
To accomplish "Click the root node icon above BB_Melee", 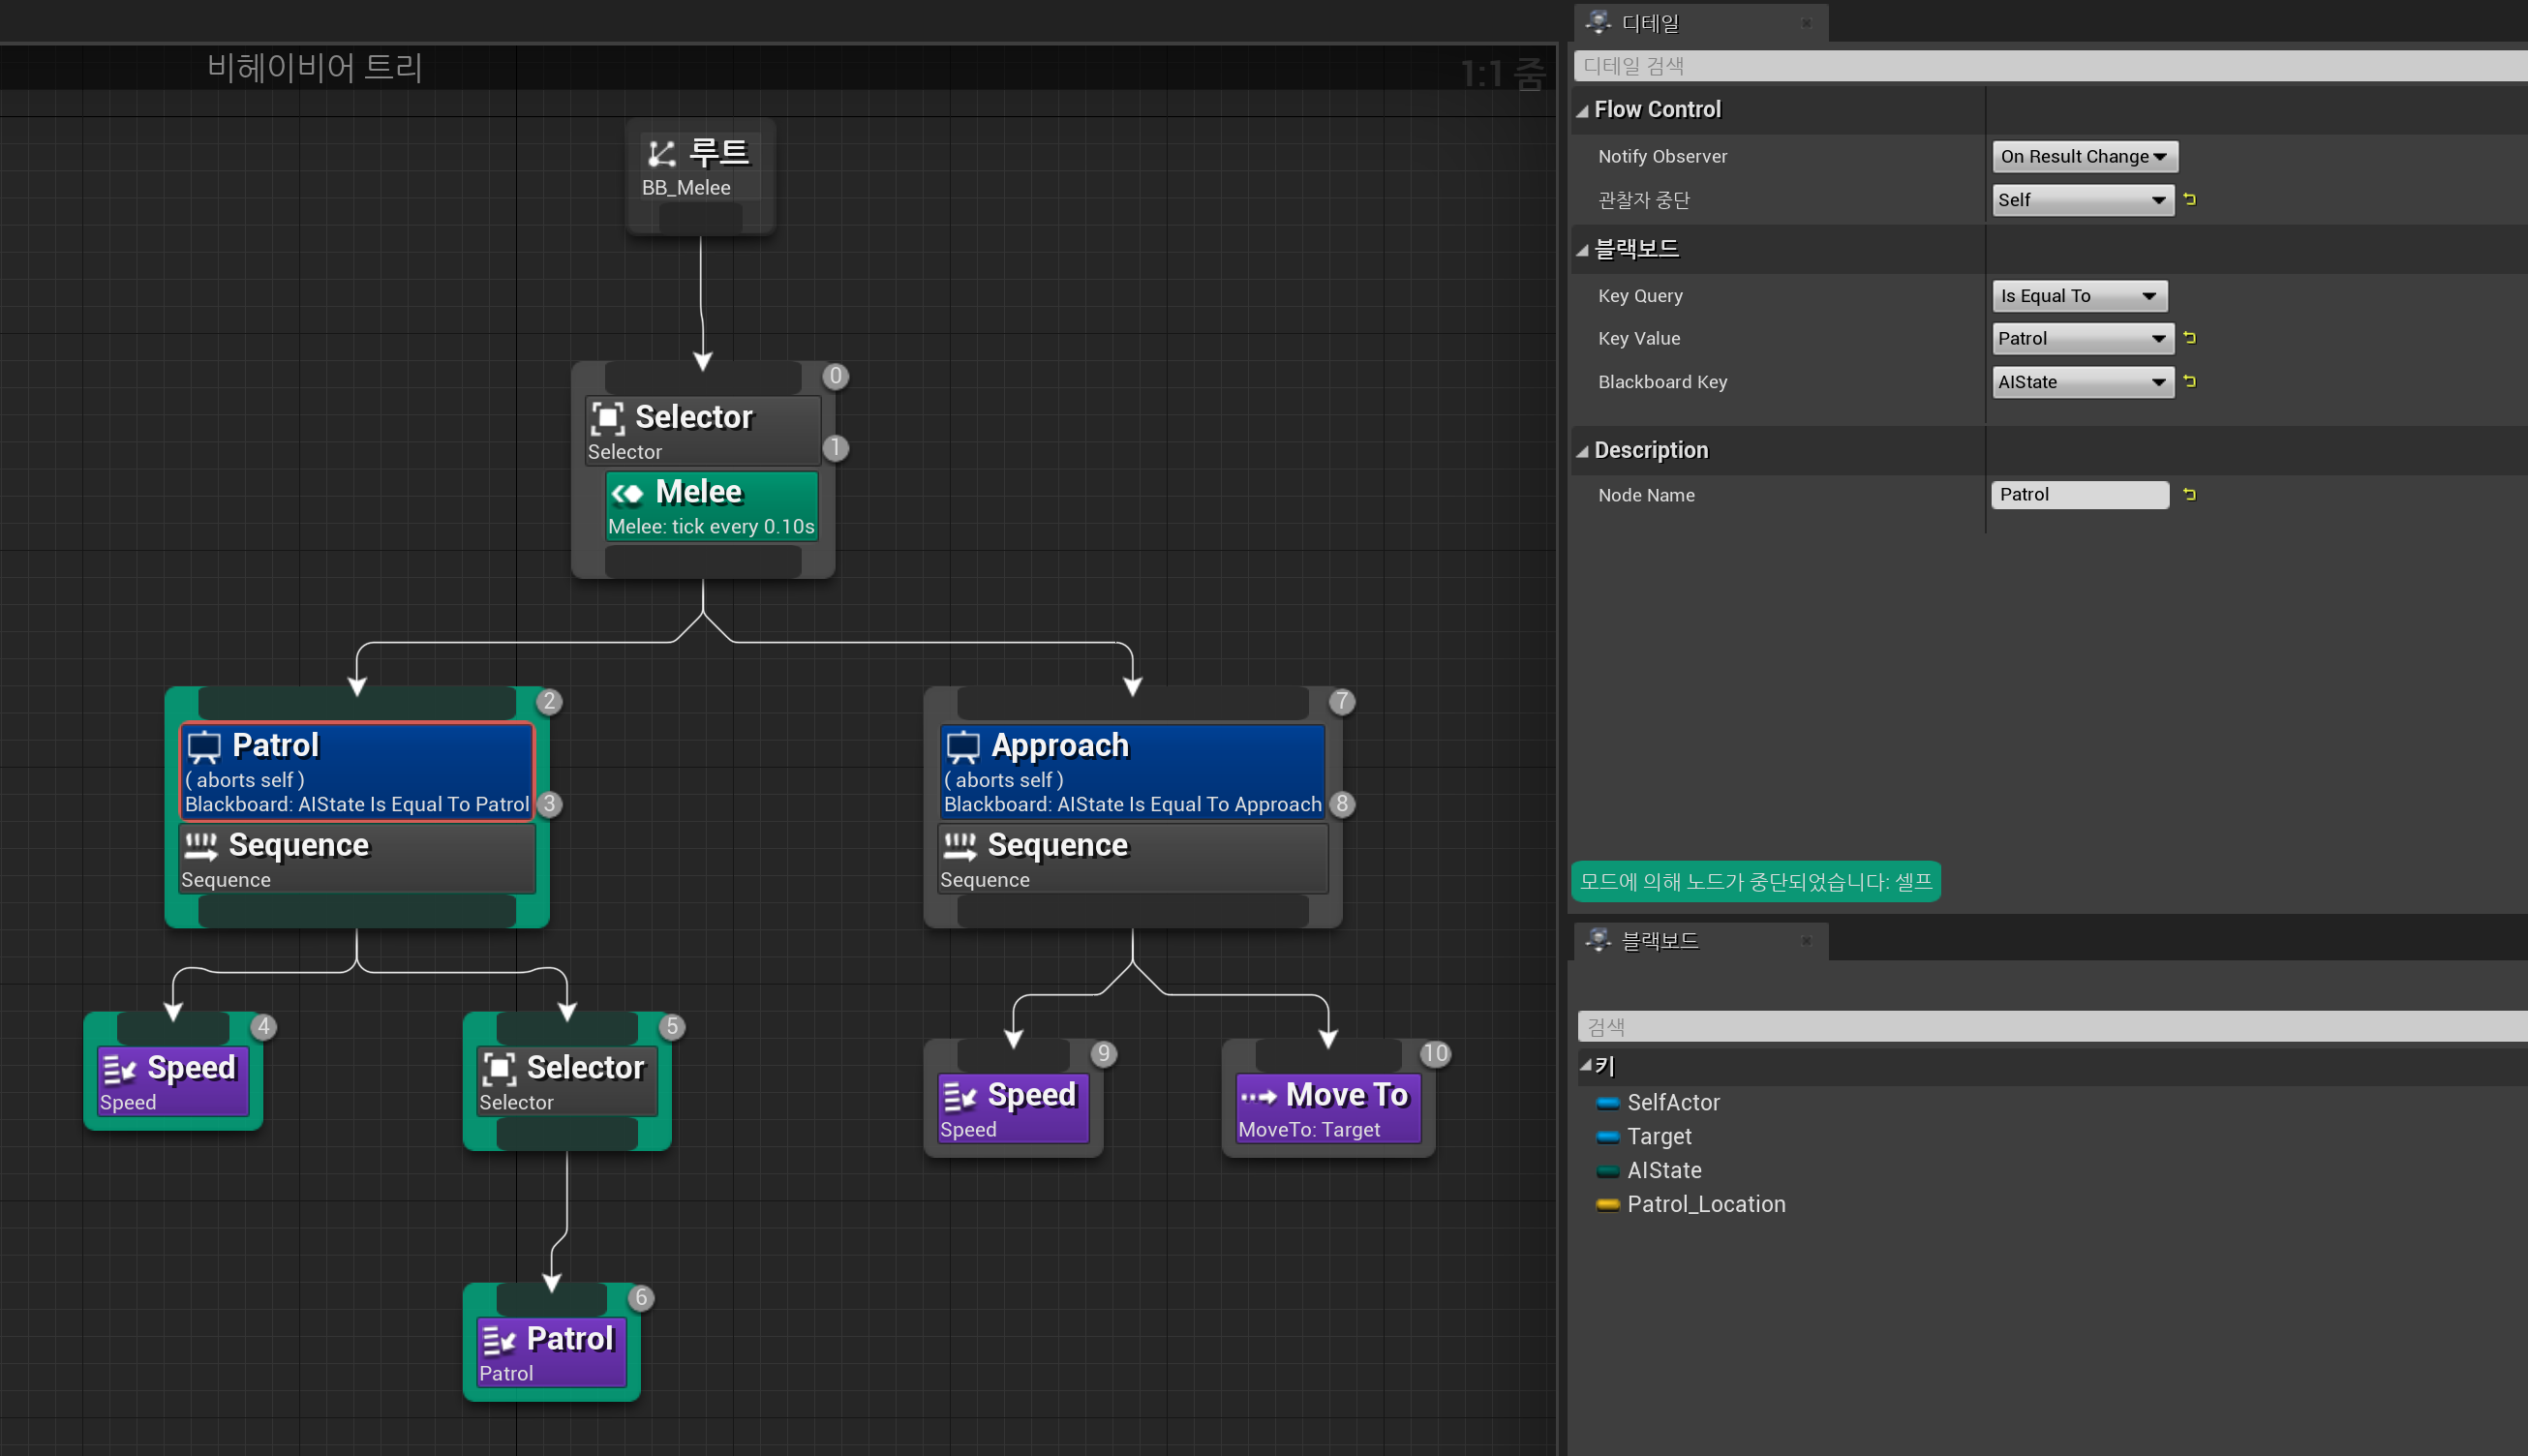I will point(661,153).
